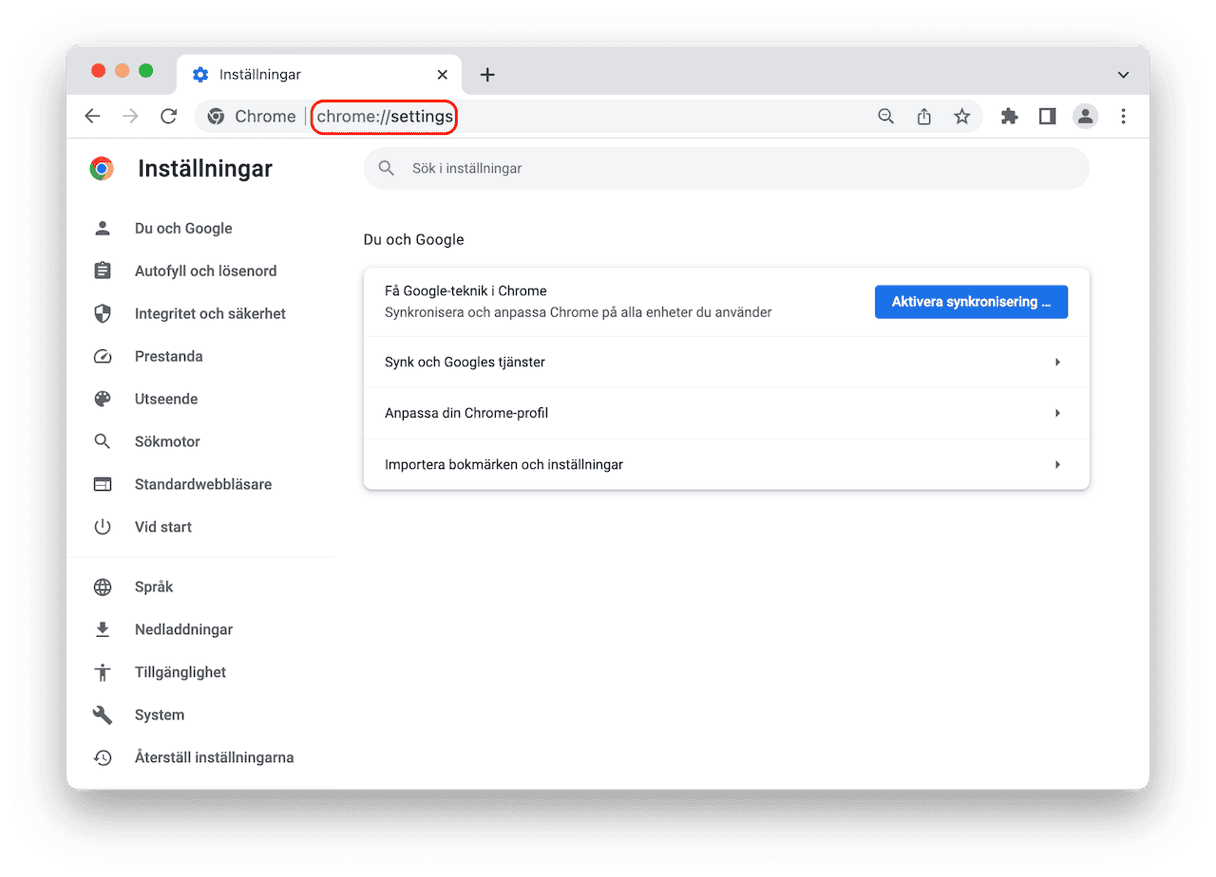
Task: Open the tab search dropdown chevron
Action: click(1123, 75)
